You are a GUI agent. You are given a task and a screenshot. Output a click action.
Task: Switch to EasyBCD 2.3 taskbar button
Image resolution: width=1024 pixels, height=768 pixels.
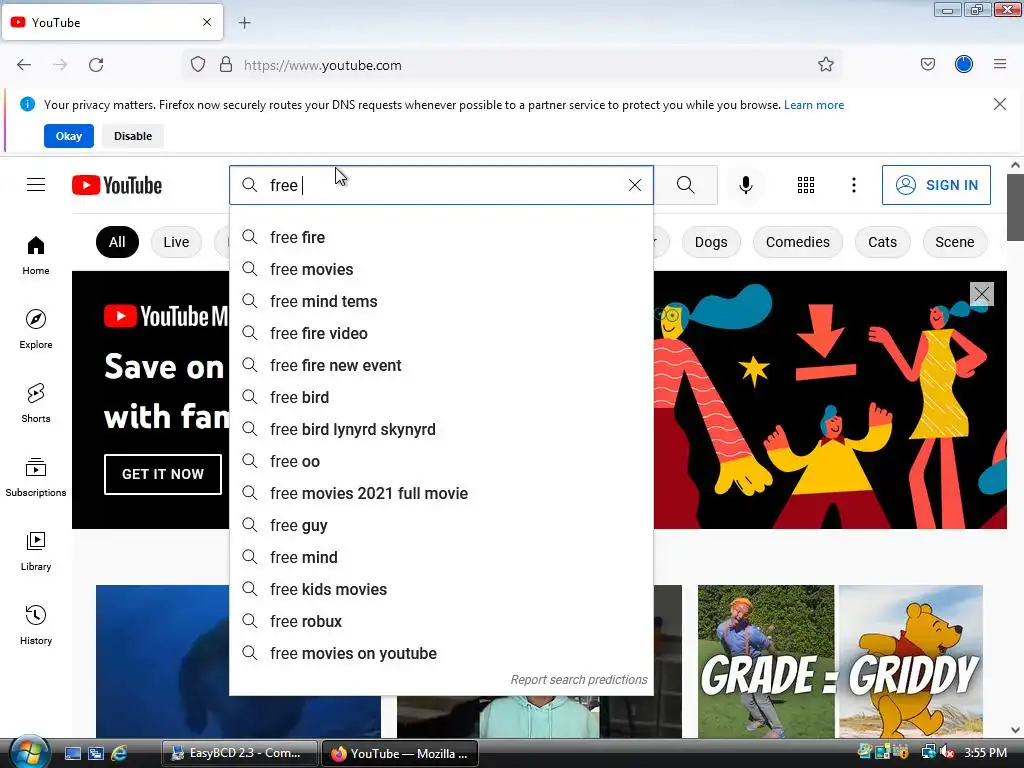point(240,753)
